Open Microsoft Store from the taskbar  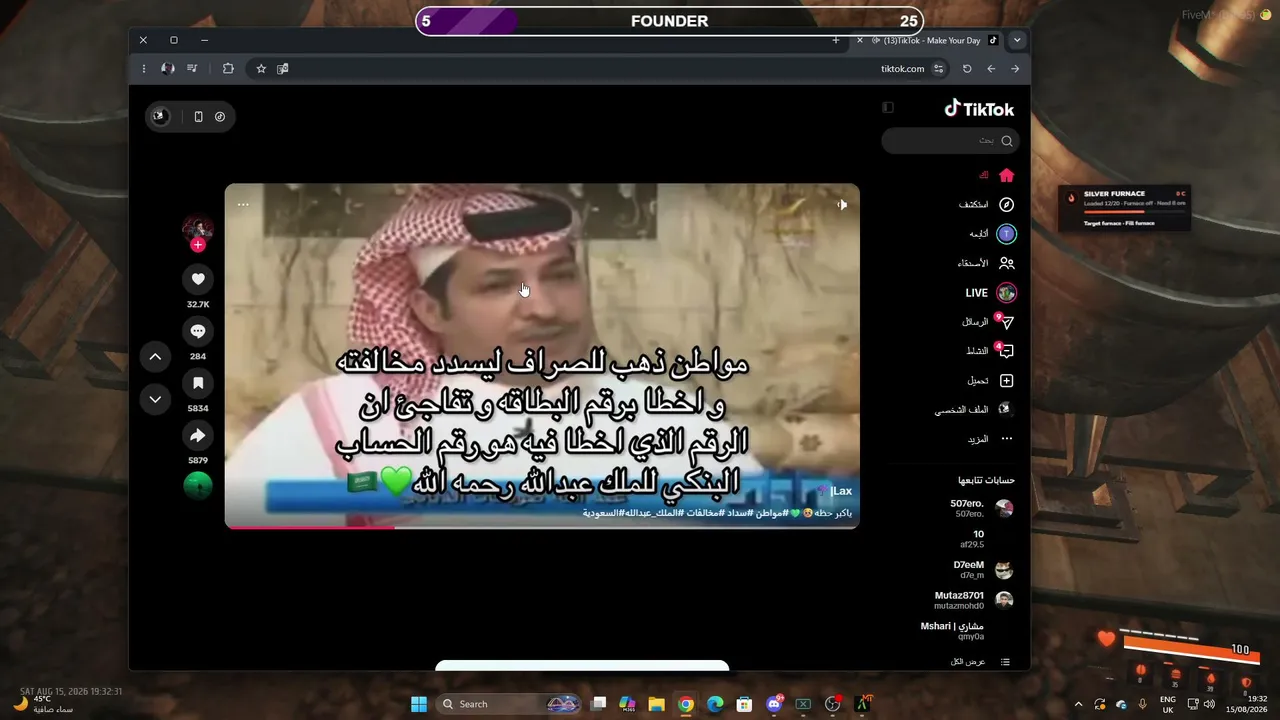point(744,704)
